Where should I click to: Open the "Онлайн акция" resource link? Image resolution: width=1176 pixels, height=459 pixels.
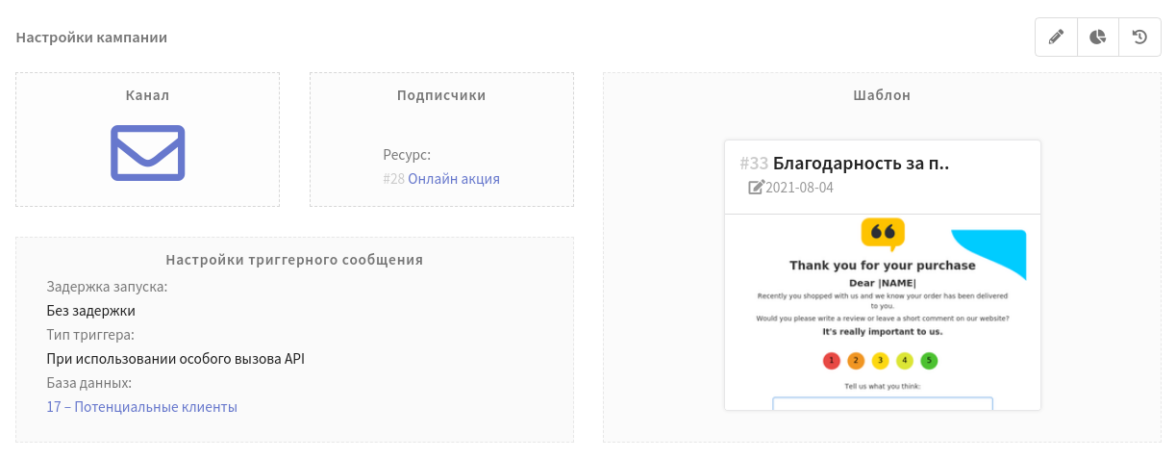(453, 179)
